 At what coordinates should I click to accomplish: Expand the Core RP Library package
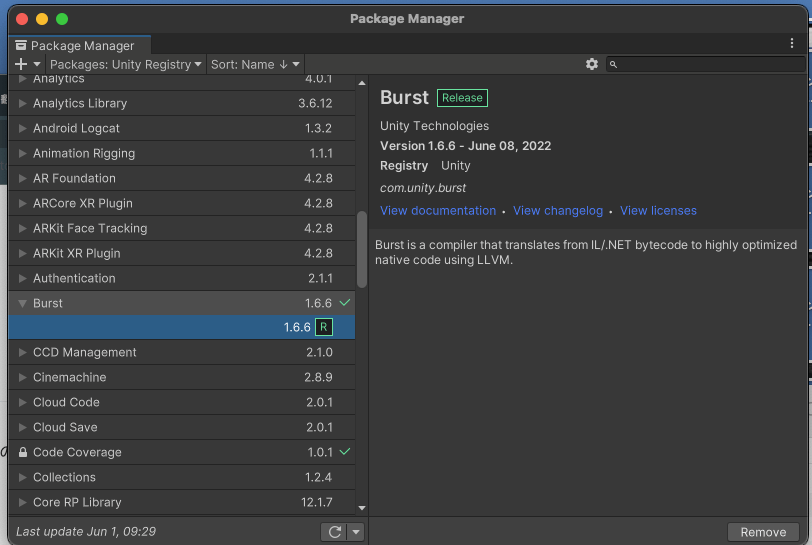click(x=22, y=502)
